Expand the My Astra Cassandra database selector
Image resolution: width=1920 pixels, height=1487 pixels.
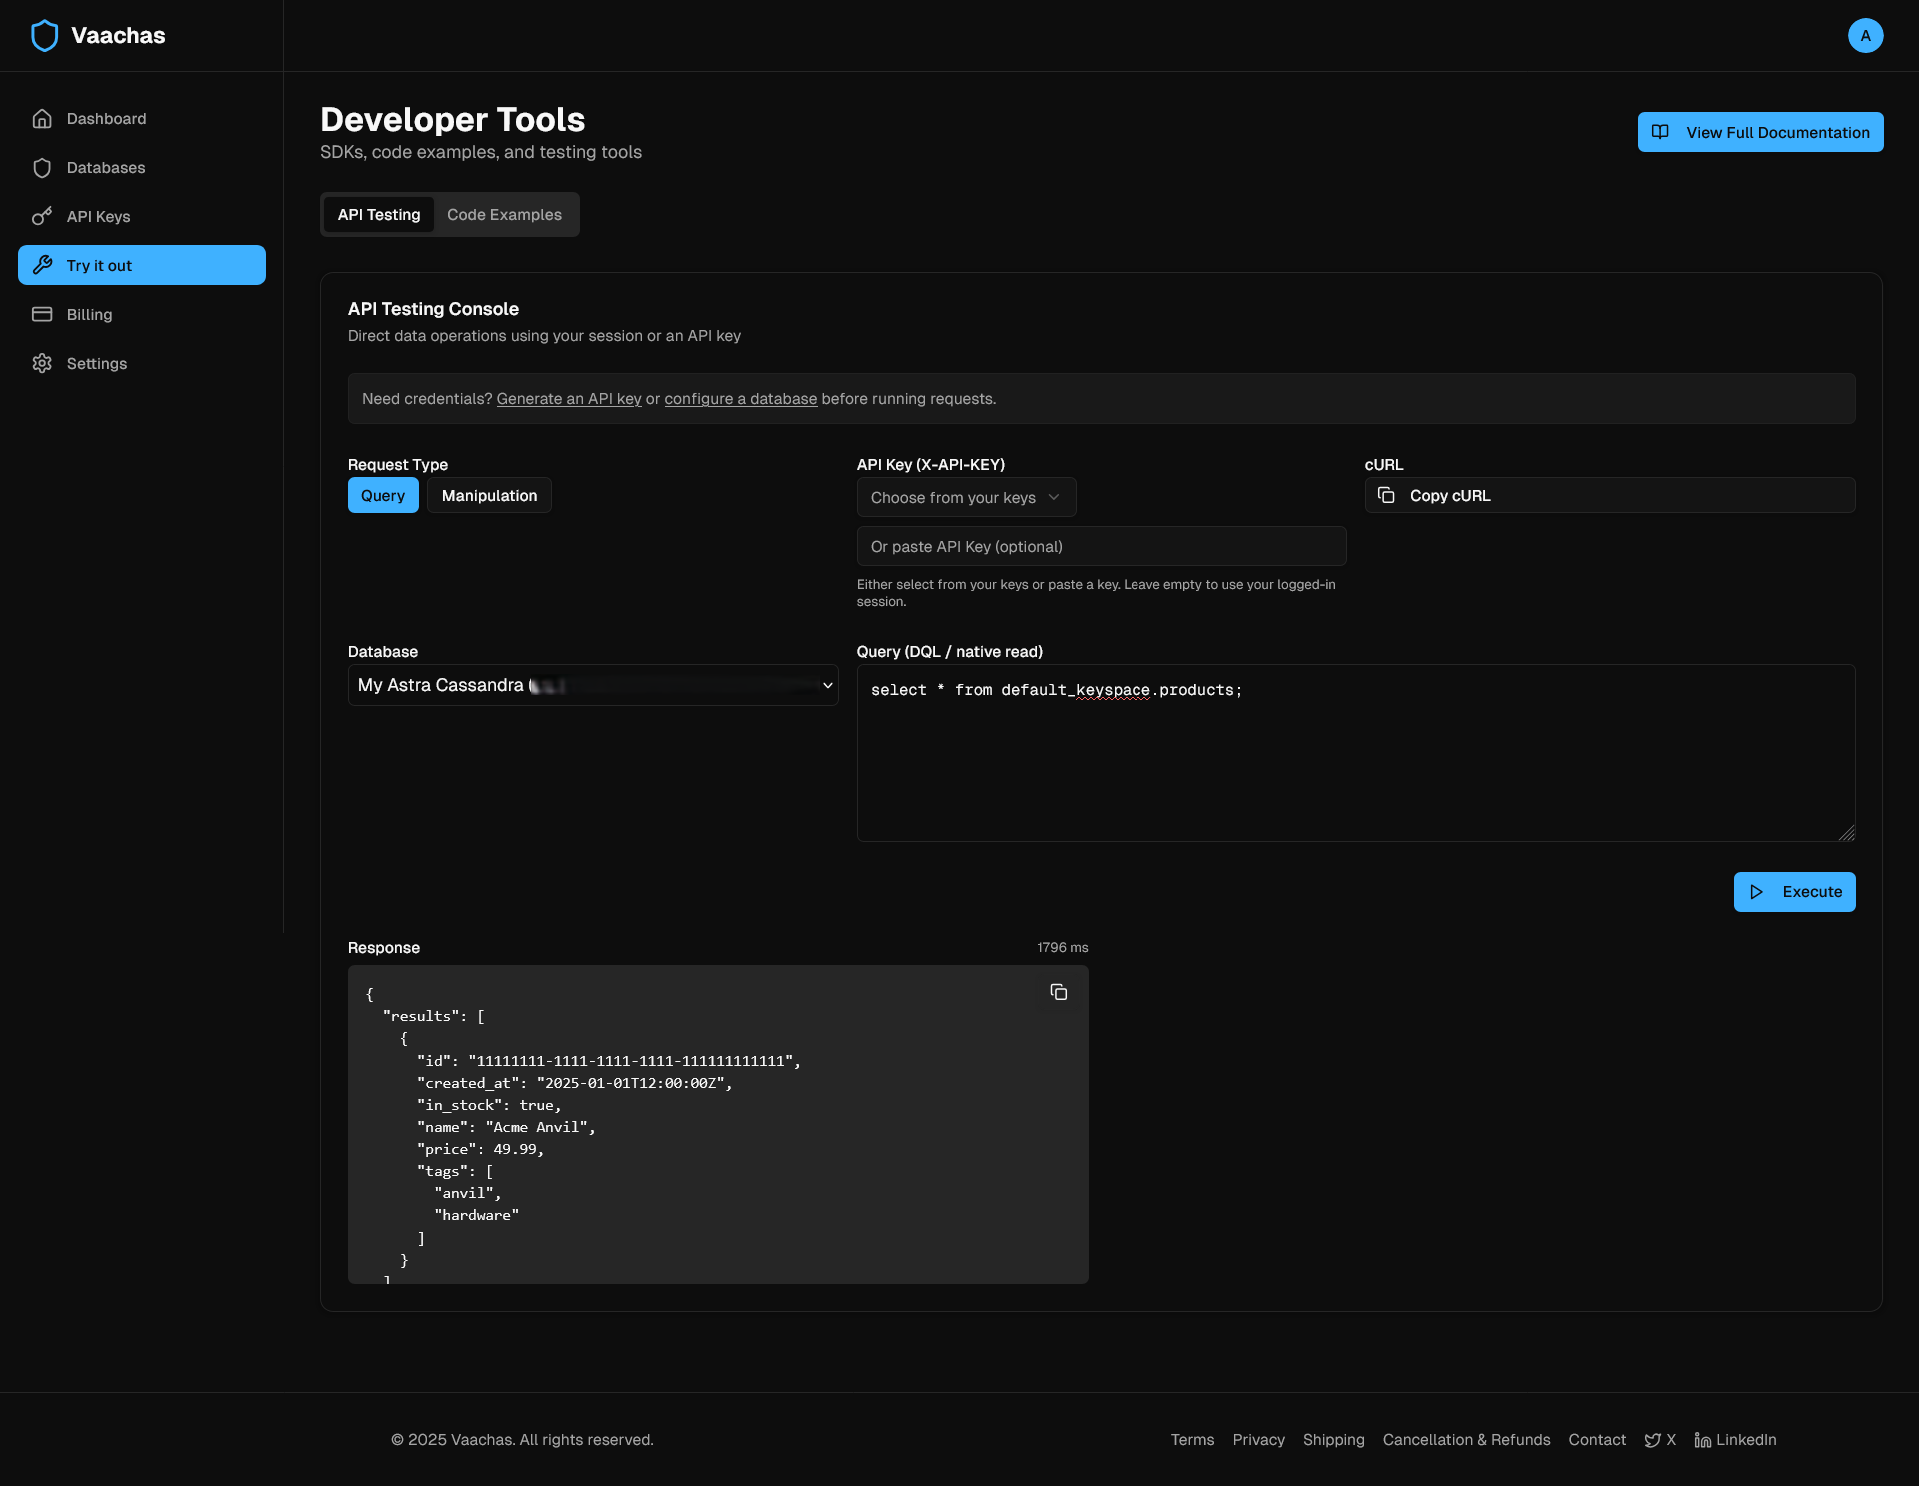tap(593, 685)
